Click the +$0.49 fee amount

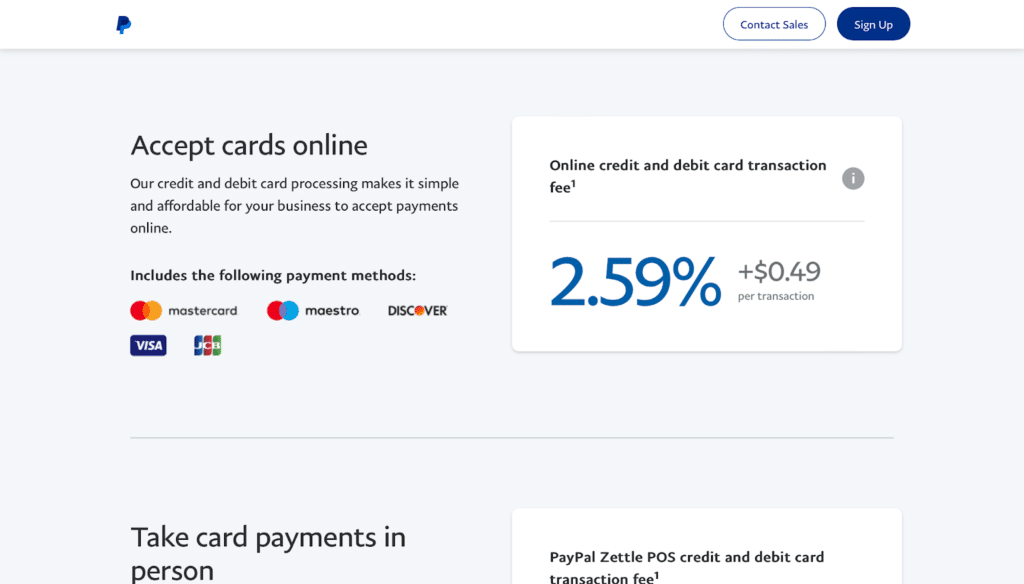pos(779,271)
